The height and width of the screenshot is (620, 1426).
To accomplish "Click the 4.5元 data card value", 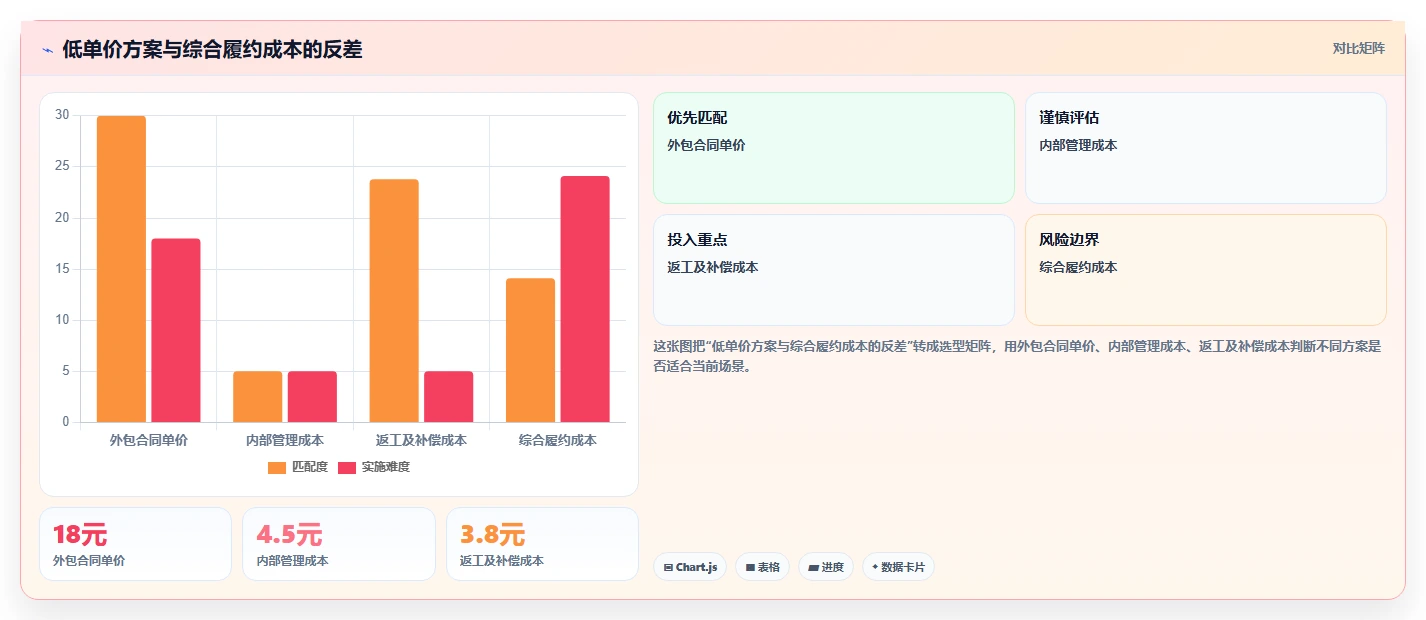I will pyautogui.click(x=289, y=535).
